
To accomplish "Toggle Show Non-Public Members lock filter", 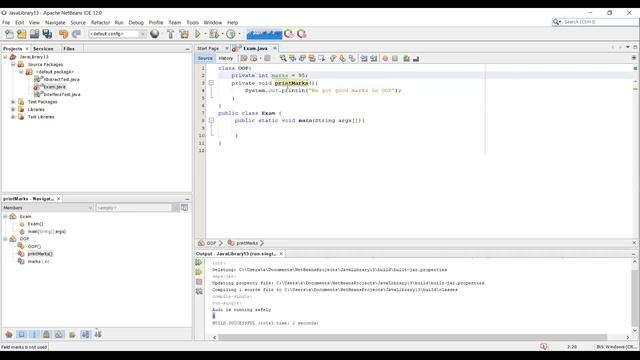I will pos(47,334).
